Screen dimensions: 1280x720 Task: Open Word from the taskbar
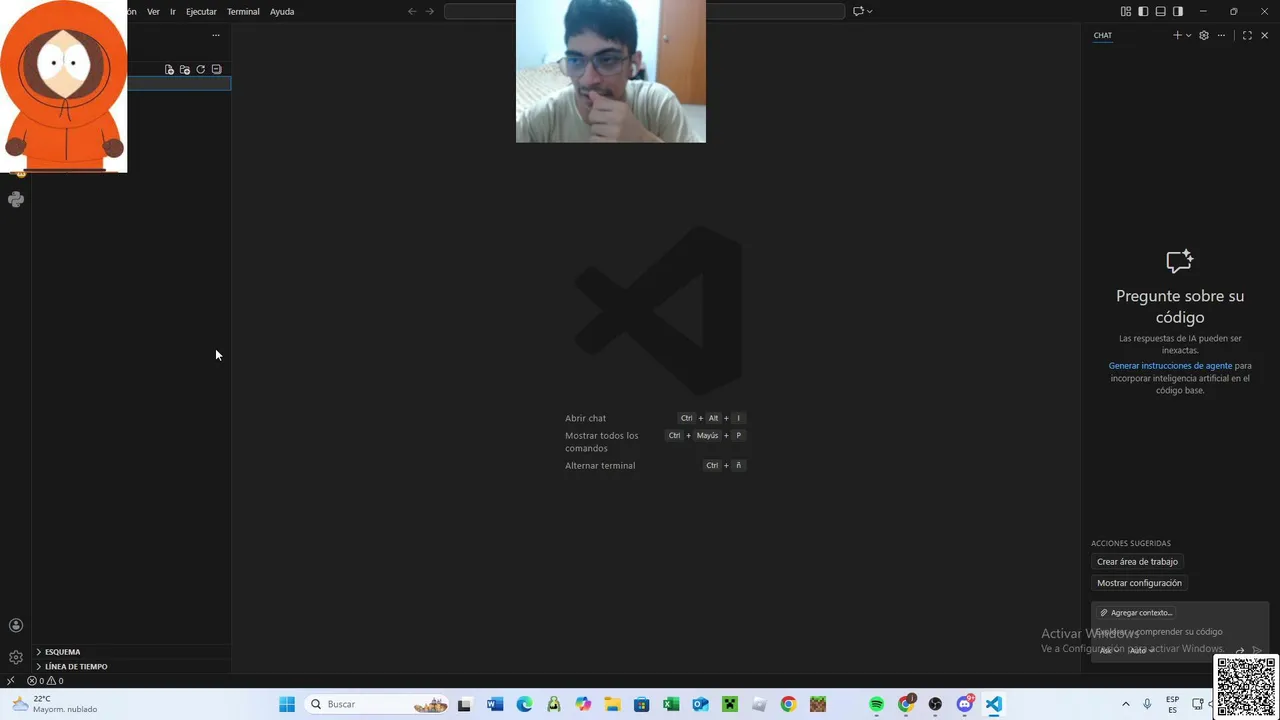tap(494, 704)
